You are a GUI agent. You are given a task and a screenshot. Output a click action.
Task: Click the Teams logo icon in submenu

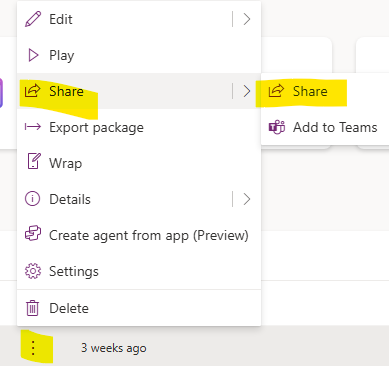point(277,127)
